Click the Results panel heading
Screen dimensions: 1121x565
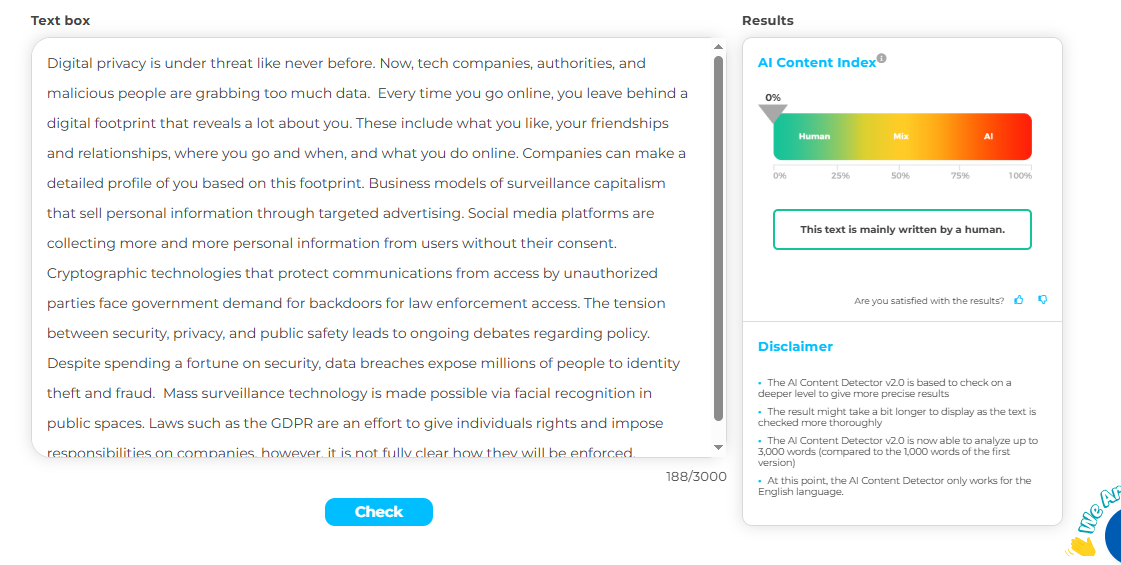coord(767,20)
